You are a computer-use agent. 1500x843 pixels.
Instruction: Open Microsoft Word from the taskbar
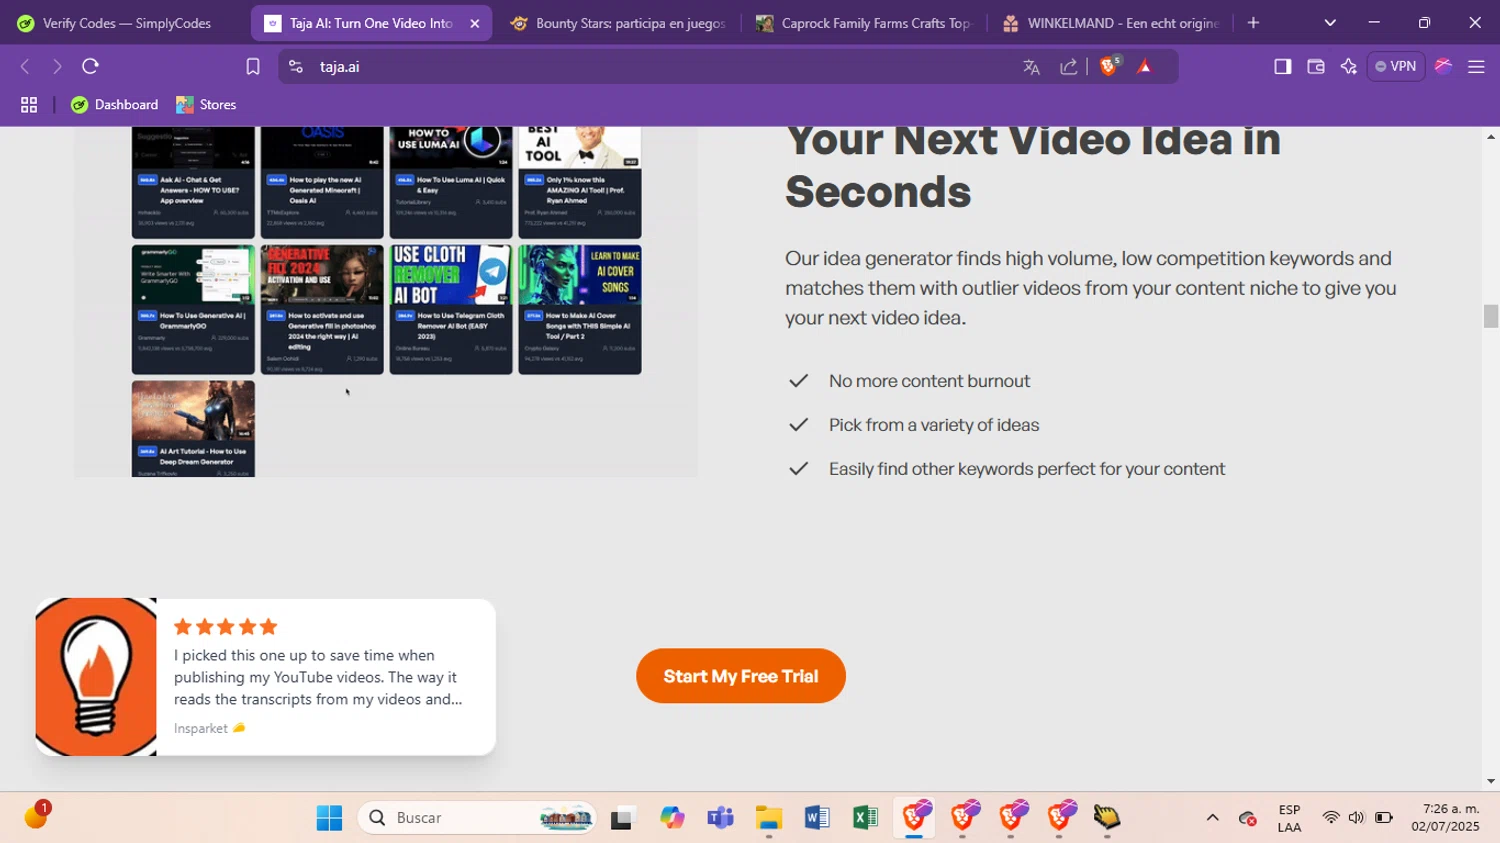click(x=816, y=818)
